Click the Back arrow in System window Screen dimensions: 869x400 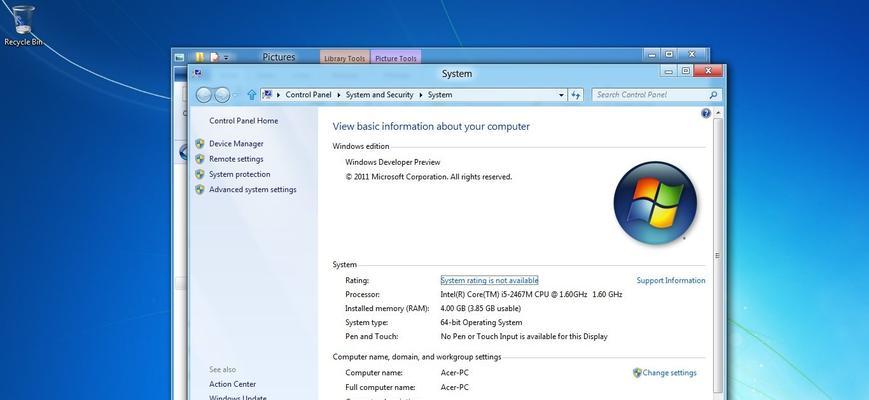point(204,95)
